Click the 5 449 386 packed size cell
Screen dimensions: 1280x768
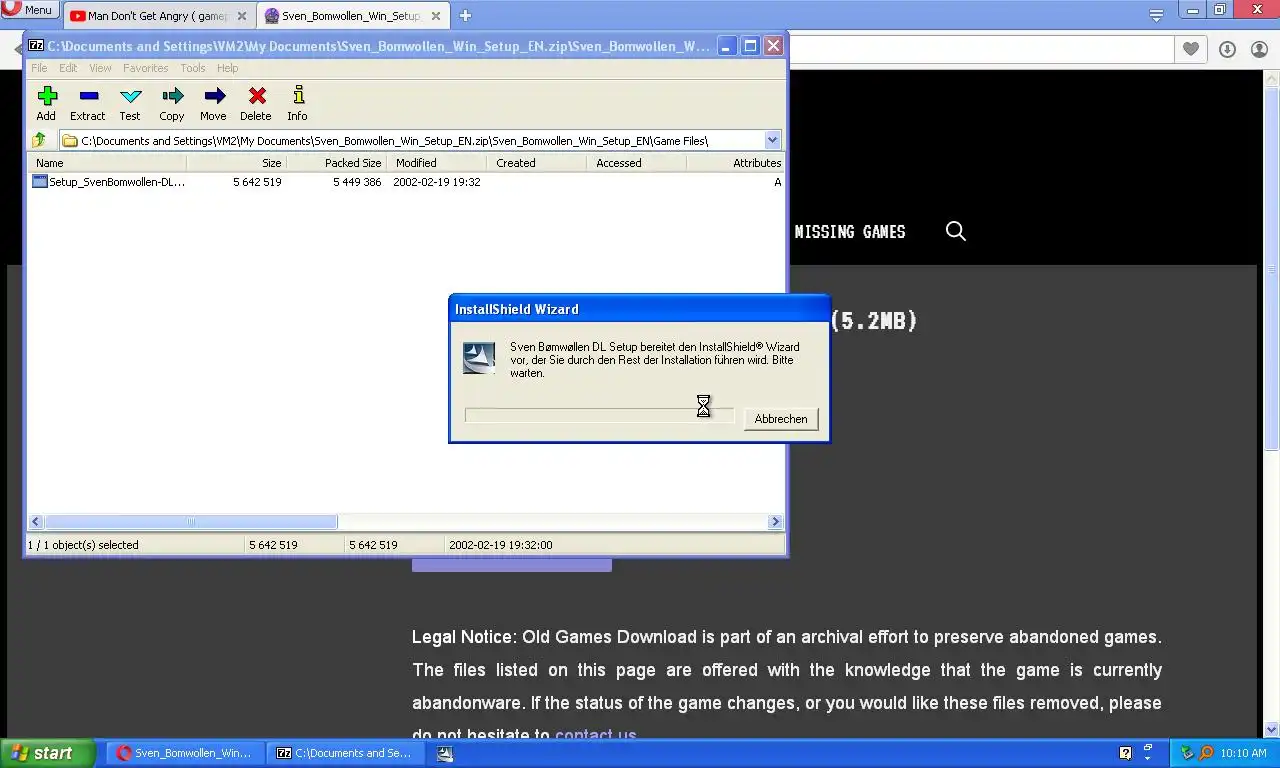tap(357, 182)
